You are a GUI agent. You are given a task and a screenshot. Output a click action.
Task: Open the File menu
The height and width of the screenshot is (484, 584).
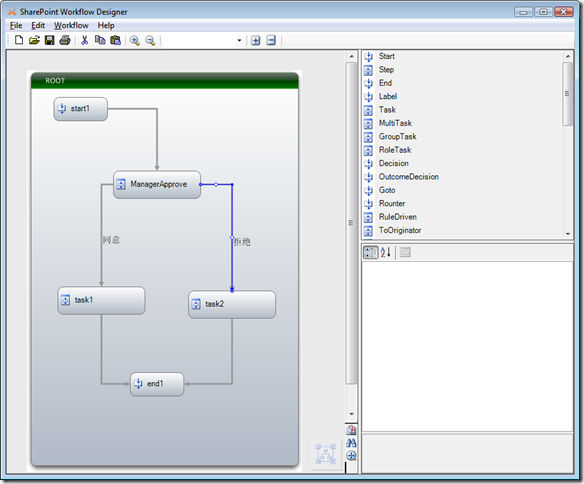pyautogui.click(x=16, y=25)
